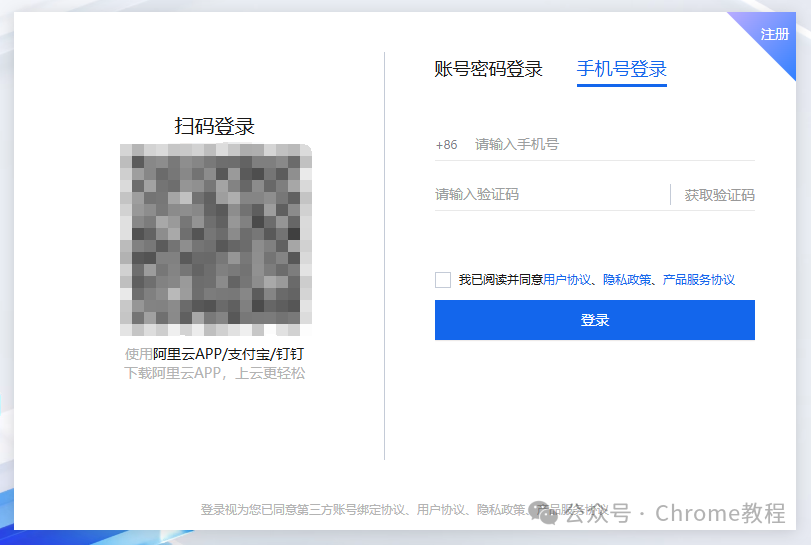Open the blue 隐私政策 link
Image resolution: width=811 pixels, height=545 pixels.
pyautogui.click(x=627, y=280)
